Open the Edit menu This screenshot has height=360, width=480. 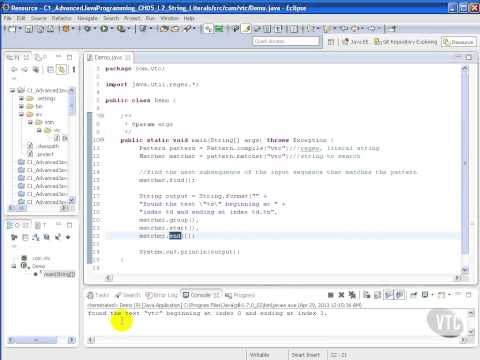21,18
